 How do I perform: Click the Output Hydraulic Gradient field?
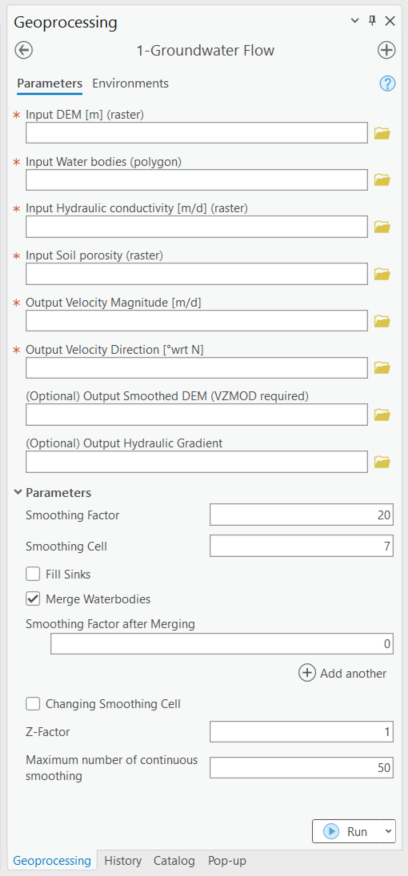(x=197, y=462)
